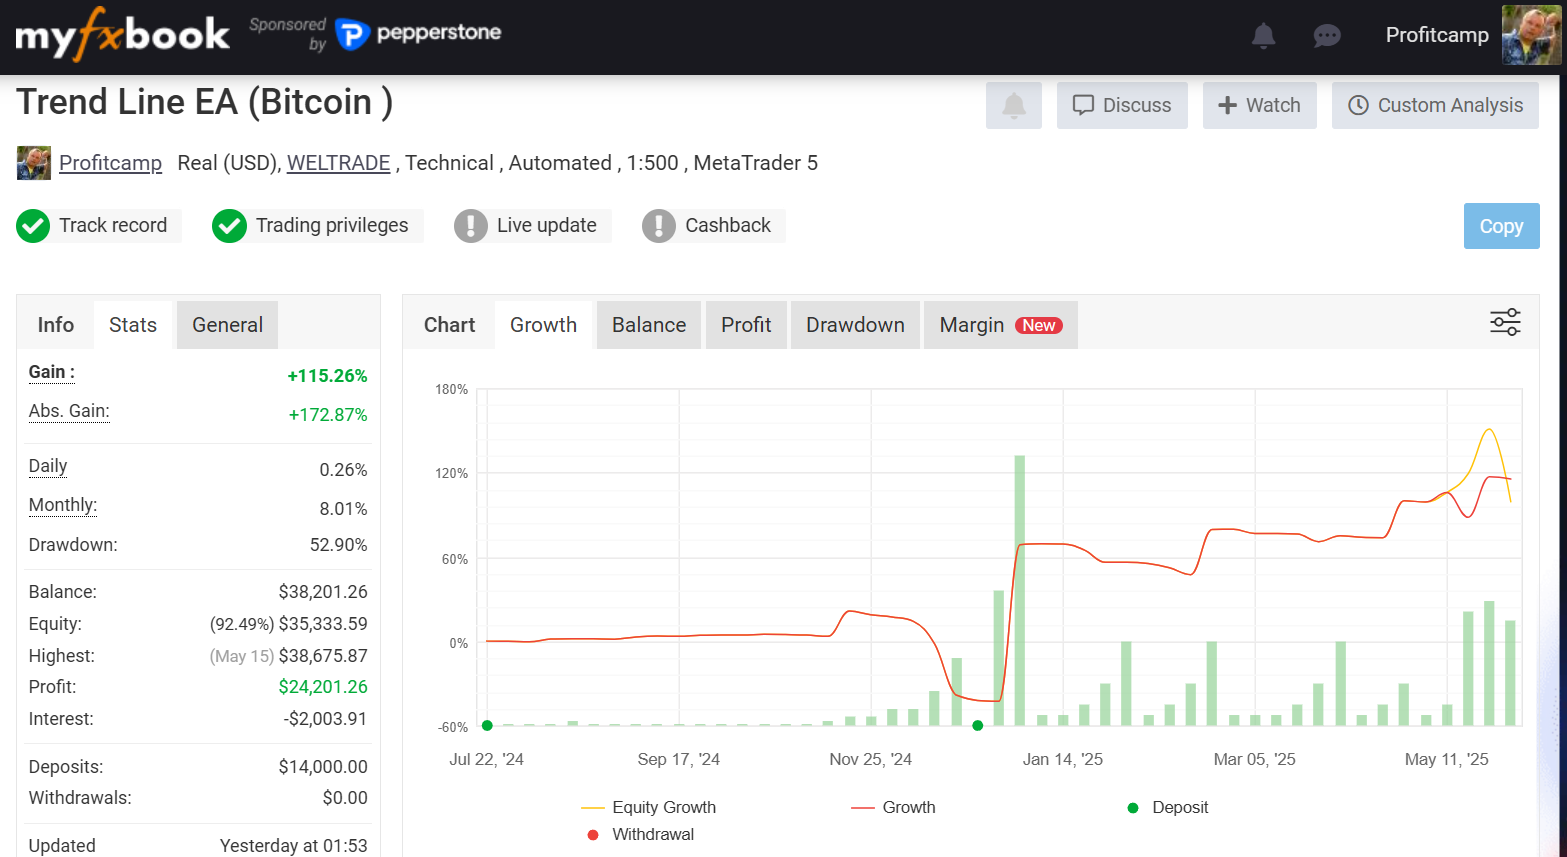This screenshot has width=1567, height=857.
Task: Click small author avatar next to Profitcamp link
Action: [x=34, y=163]
